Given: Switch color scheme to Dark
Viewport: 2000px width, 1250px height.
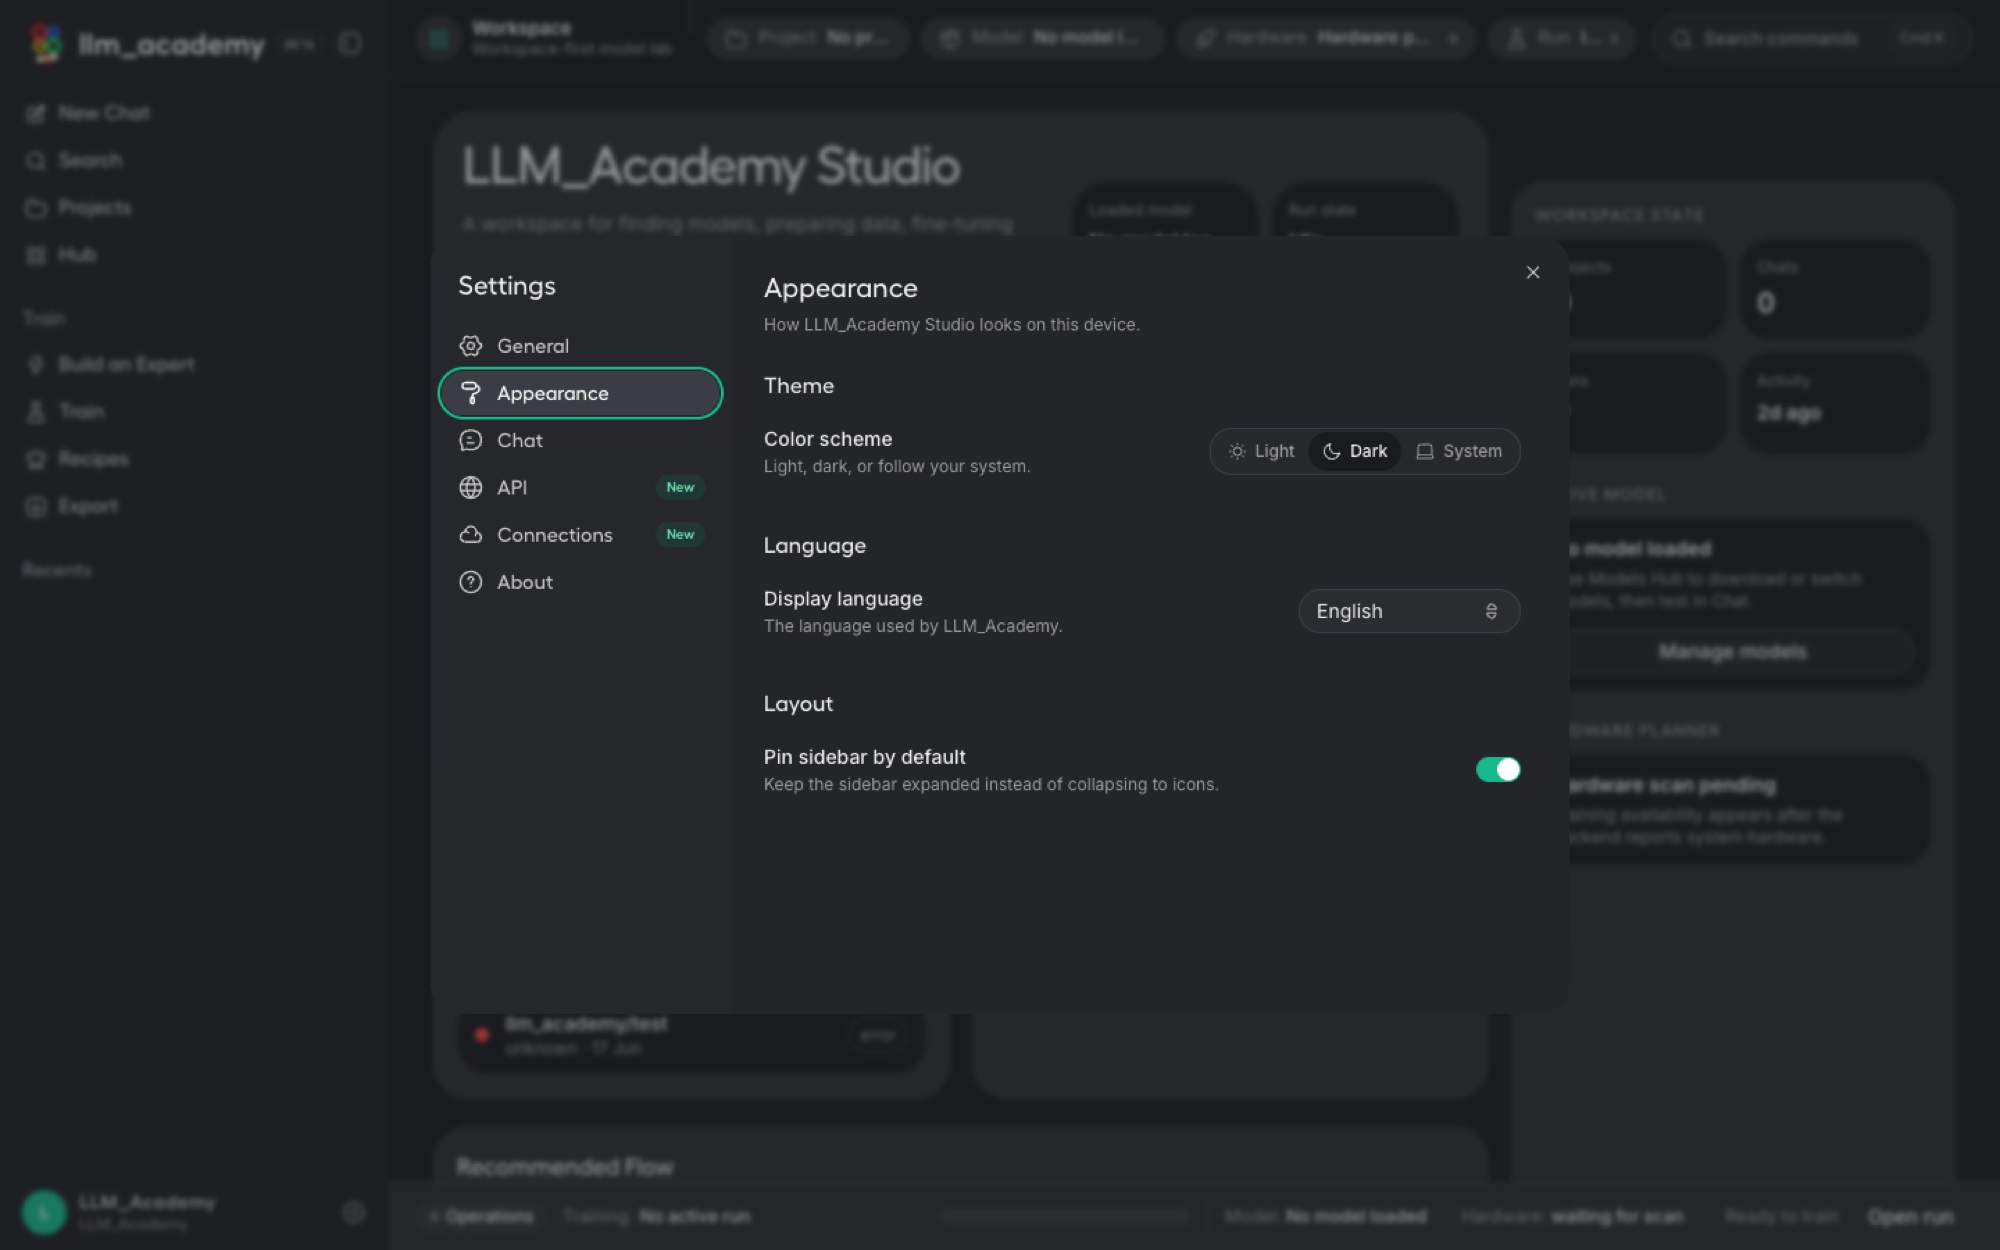Looking at the screenshot, I should [x=1355, y=451].
